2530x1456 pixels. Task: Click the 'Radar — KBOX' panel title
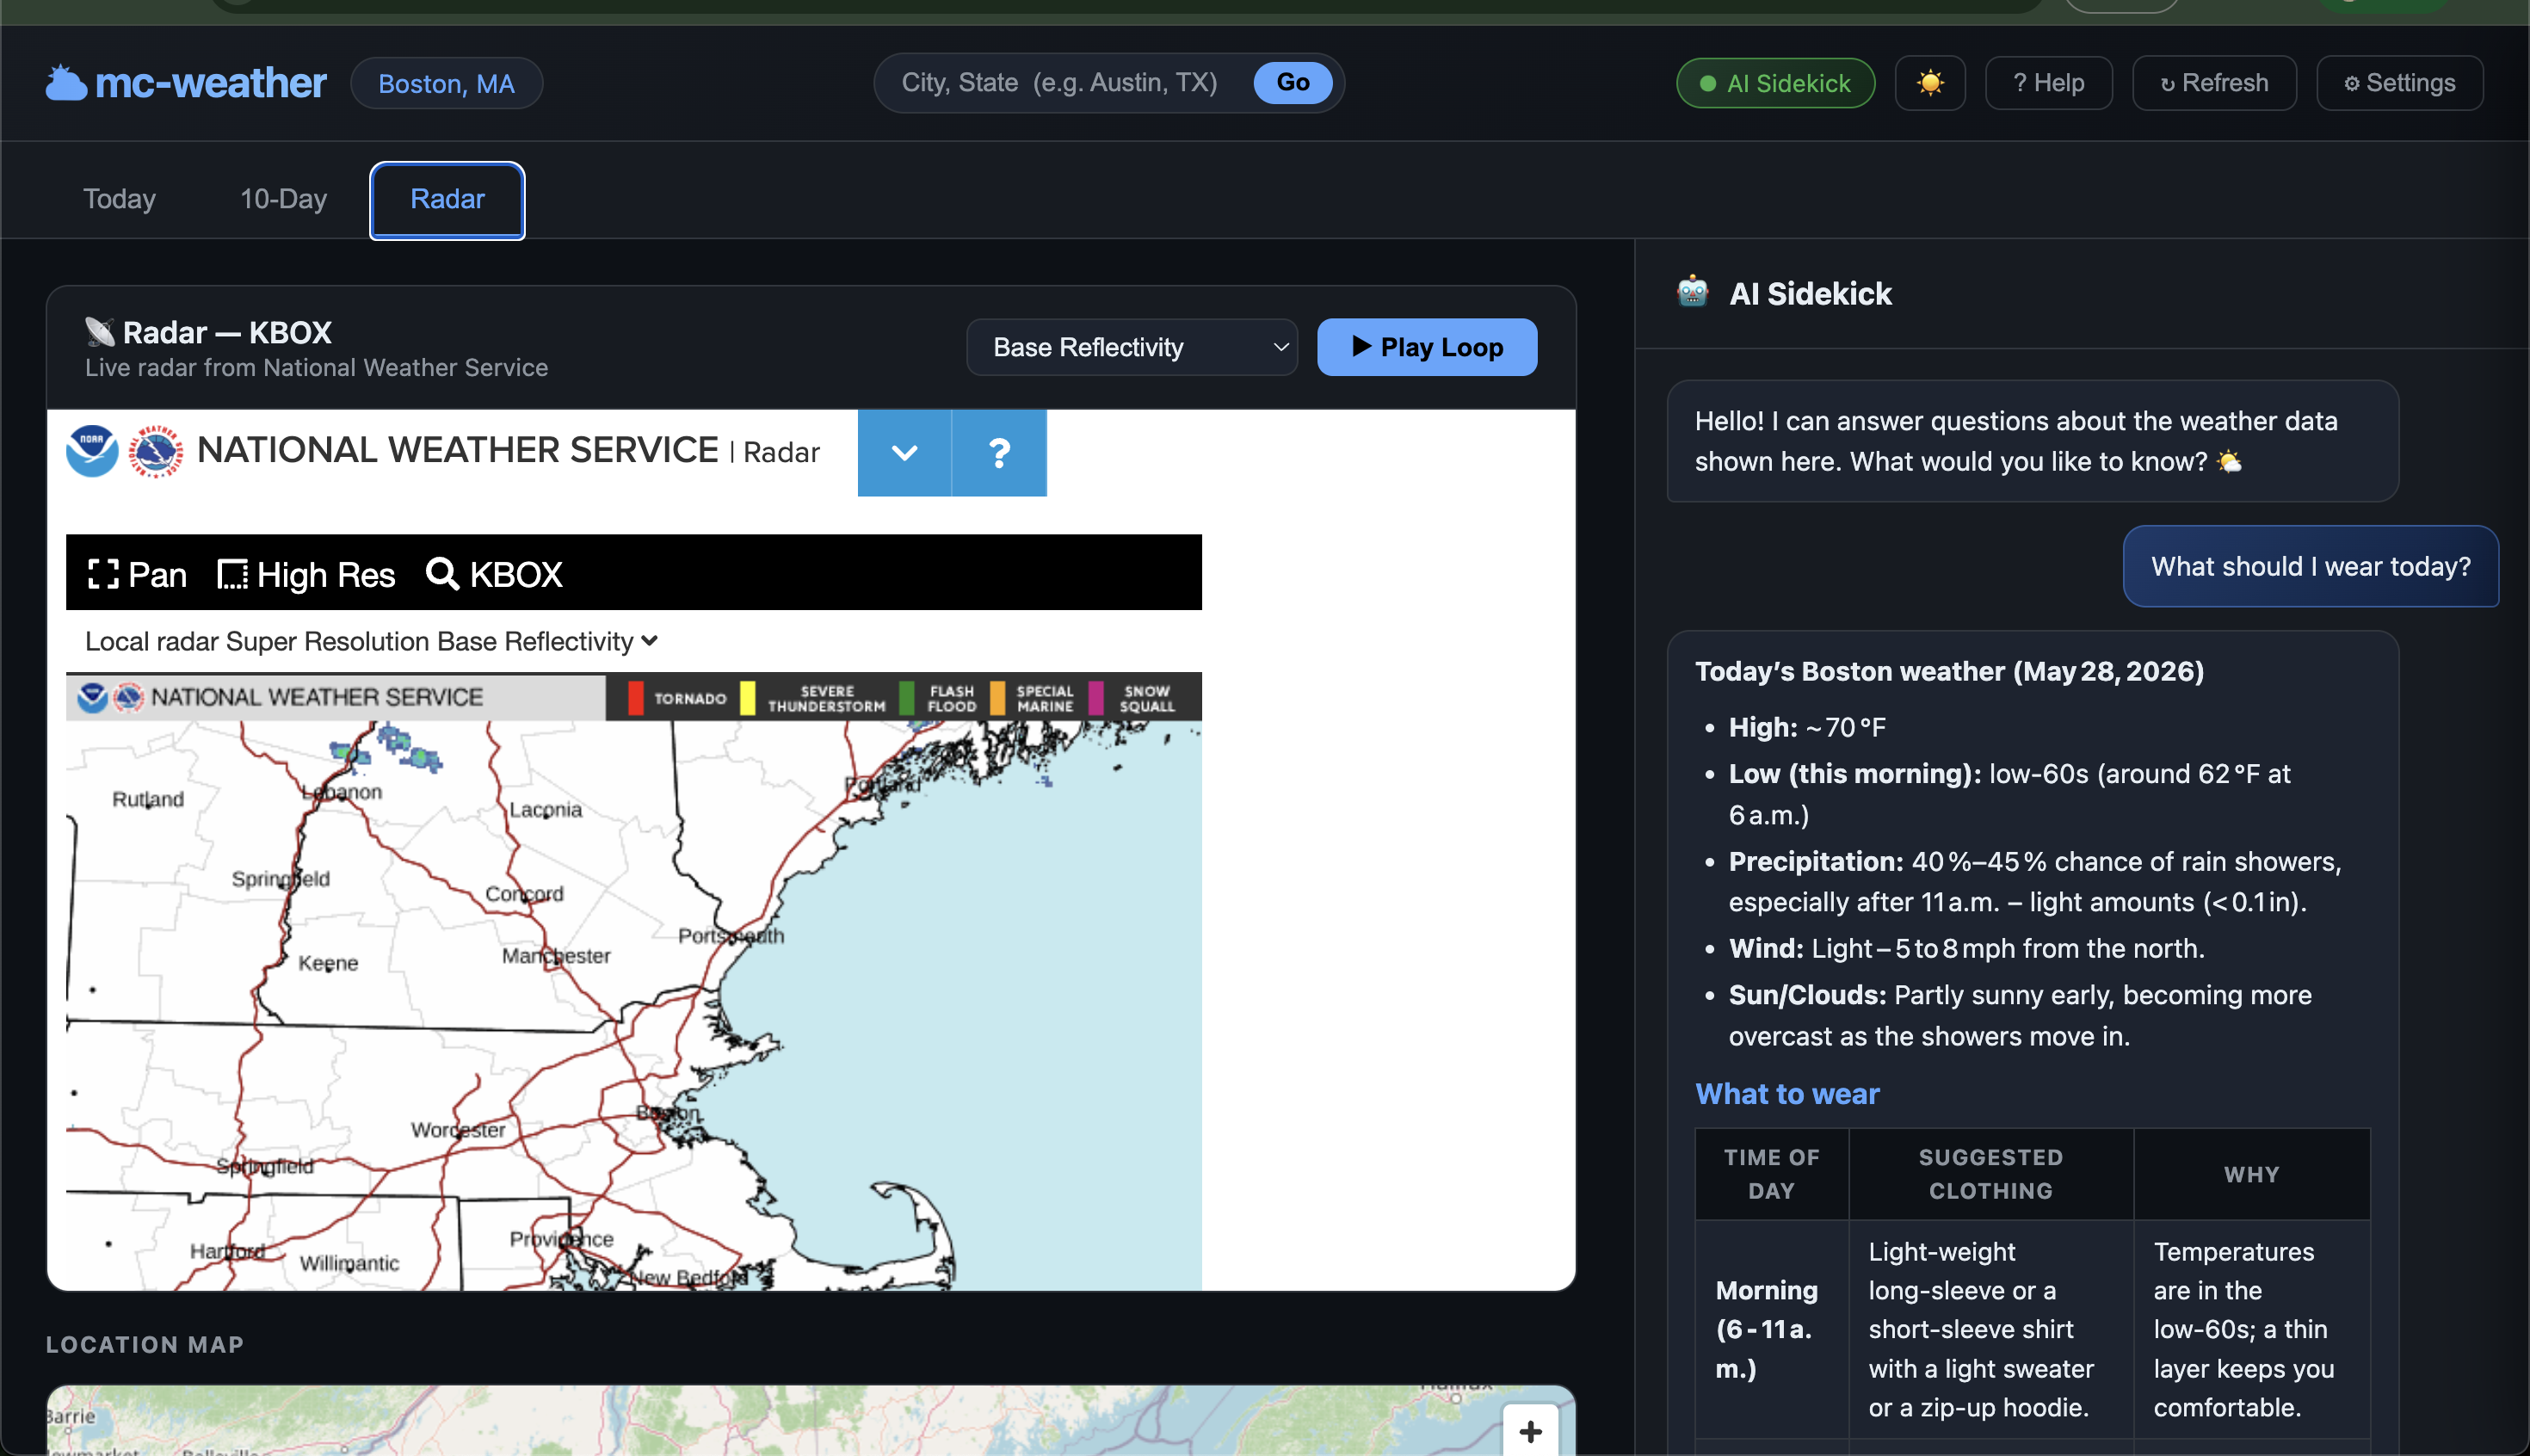point(227,332)
